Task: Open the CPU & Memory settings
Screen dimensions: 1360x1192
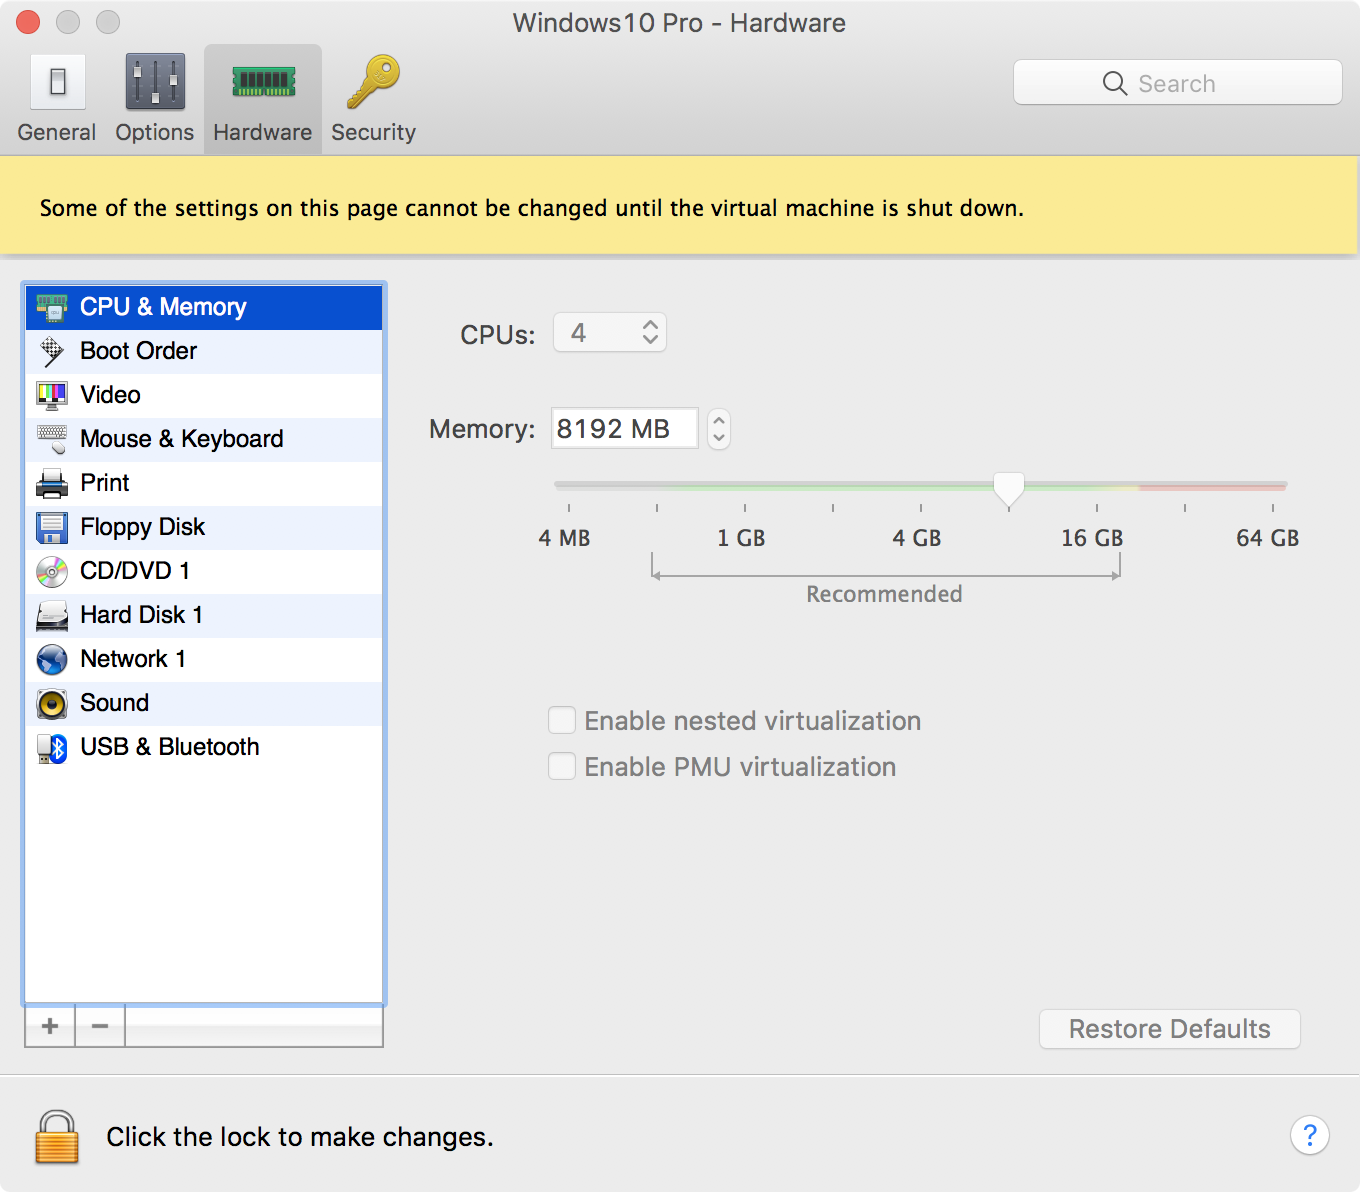Action: point(204,307)
